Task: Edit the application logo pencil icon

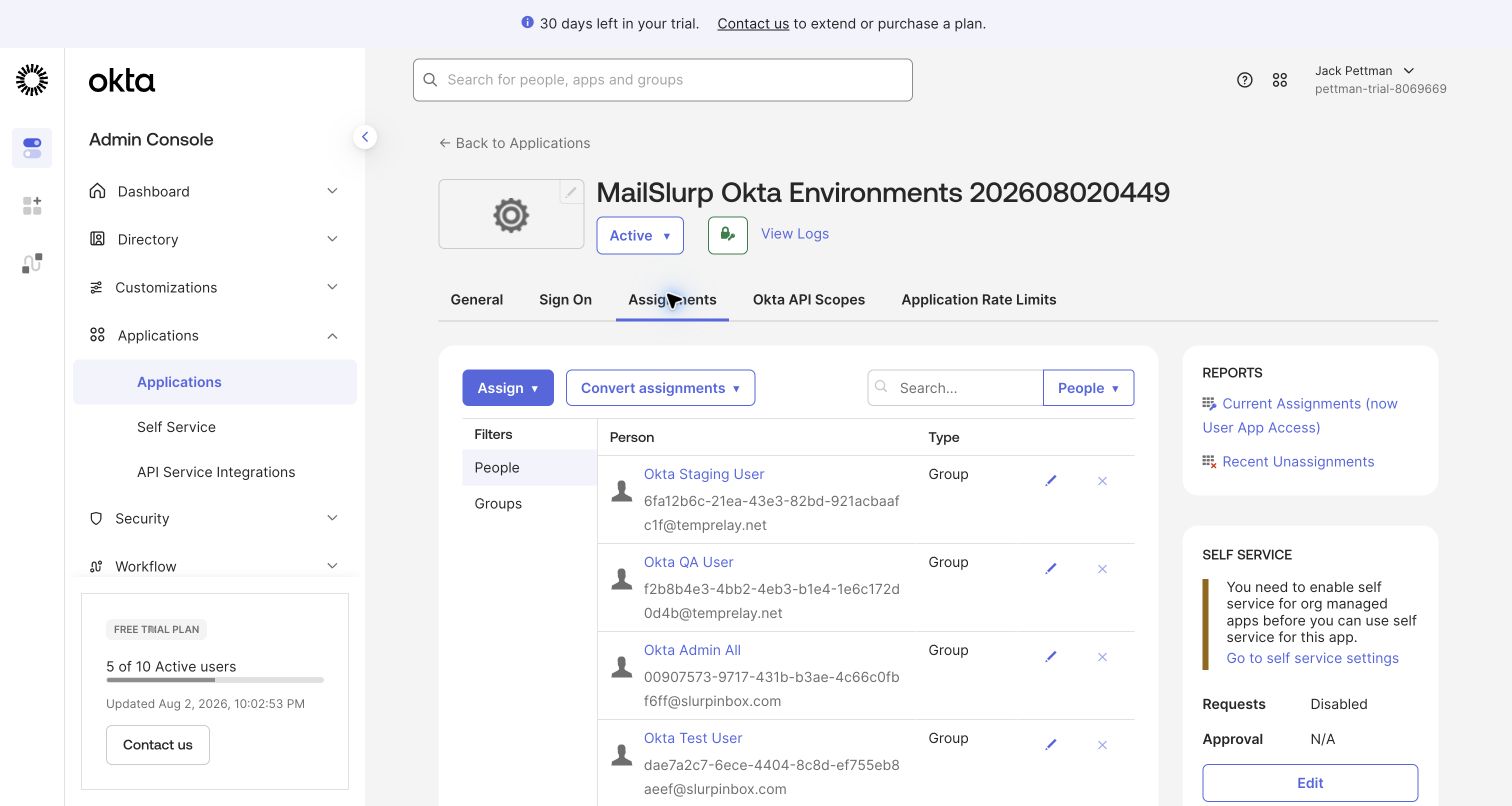Action: coord(571,192)
